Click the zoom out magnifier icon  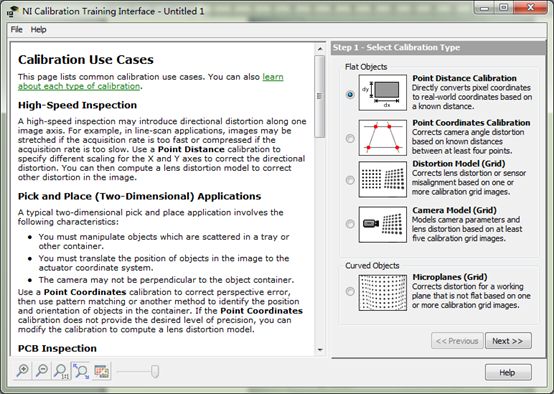[42, 371]
